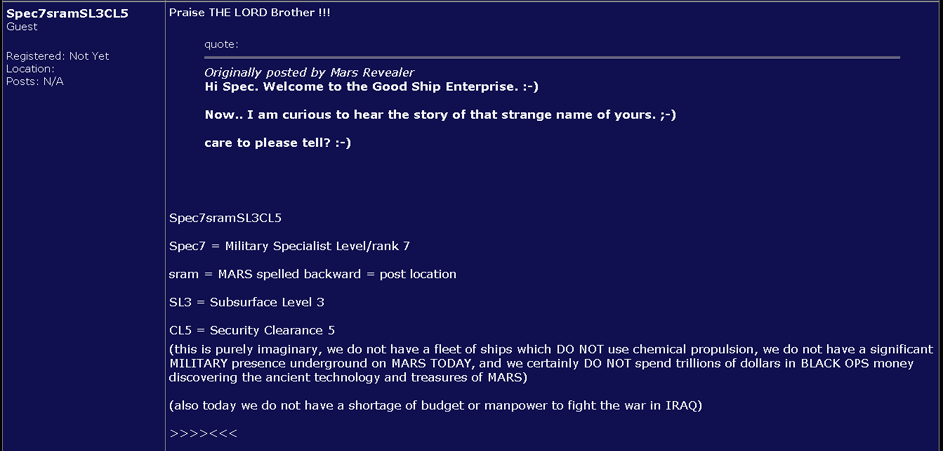Image resolution: width=943 pixels, height=451 pixels.
Task: Click 'Spec7 = Military Specialist Level/rank 7'
Action: (290, 246)
